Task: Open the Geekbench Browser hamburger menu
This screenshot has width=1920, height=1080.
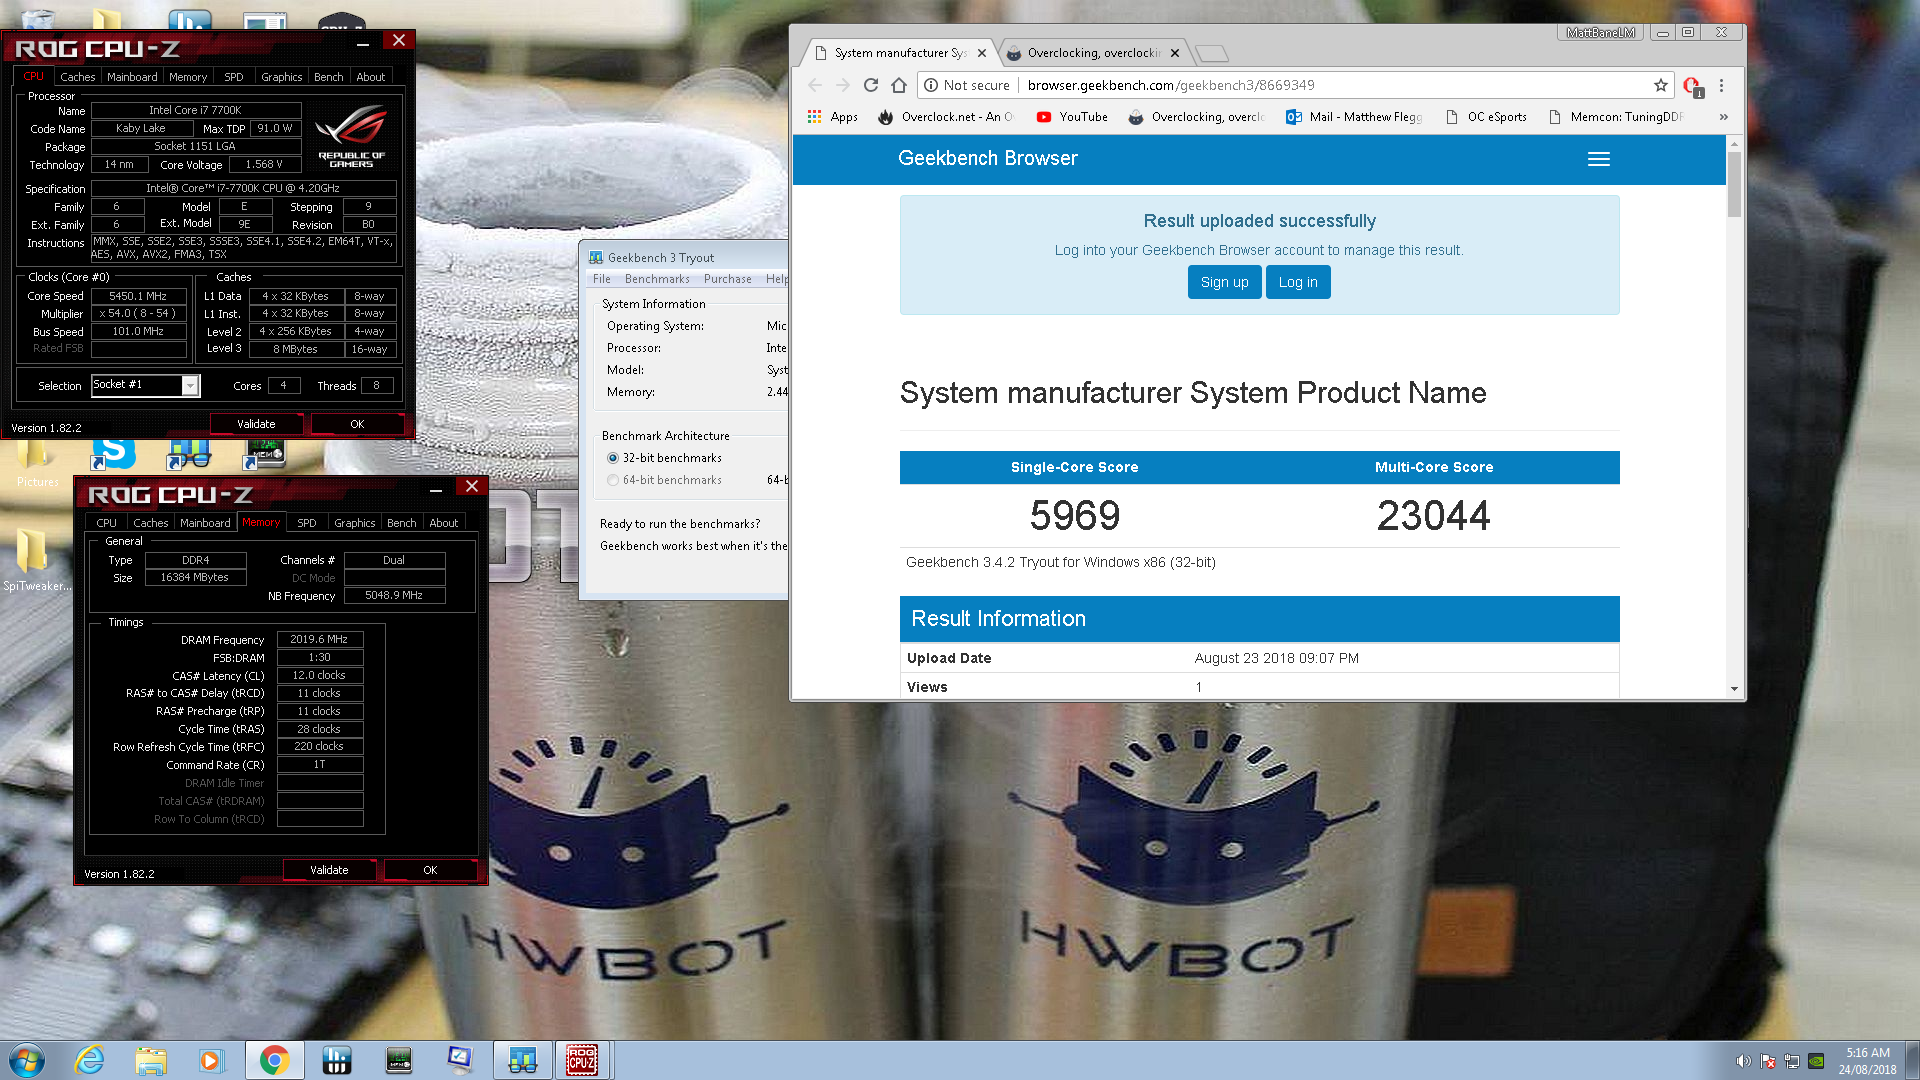Action: [x=1599, y=159]
